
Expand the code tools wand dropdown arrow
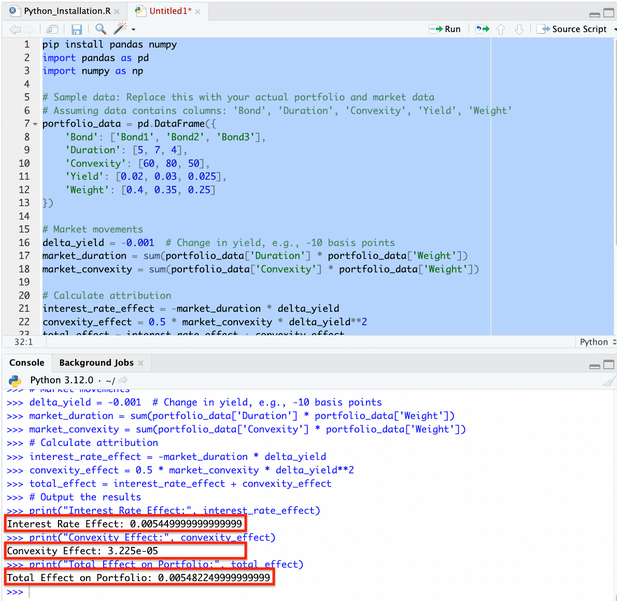coord(133,29)
